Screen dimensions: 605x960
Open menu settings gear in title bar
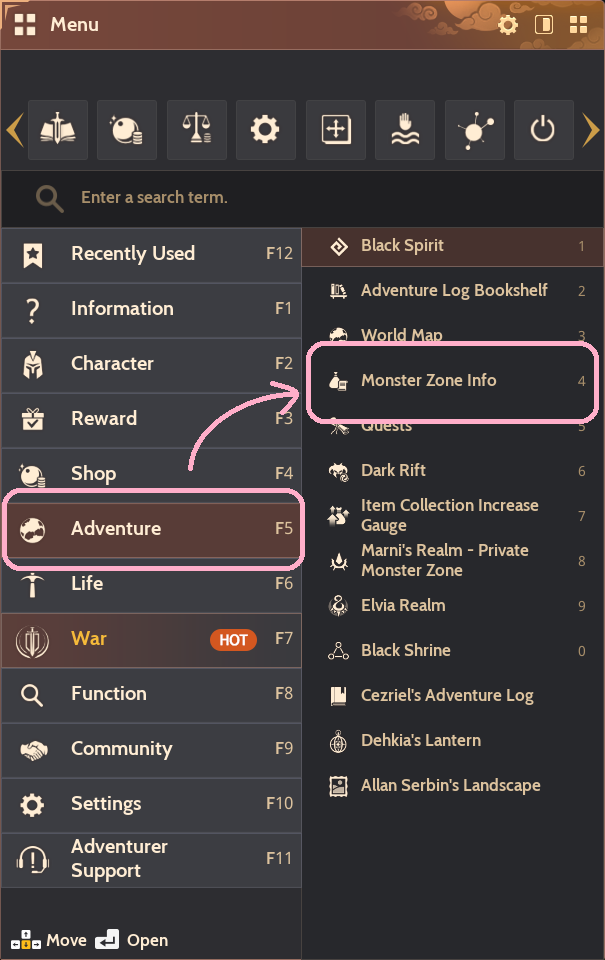[508, 25]
